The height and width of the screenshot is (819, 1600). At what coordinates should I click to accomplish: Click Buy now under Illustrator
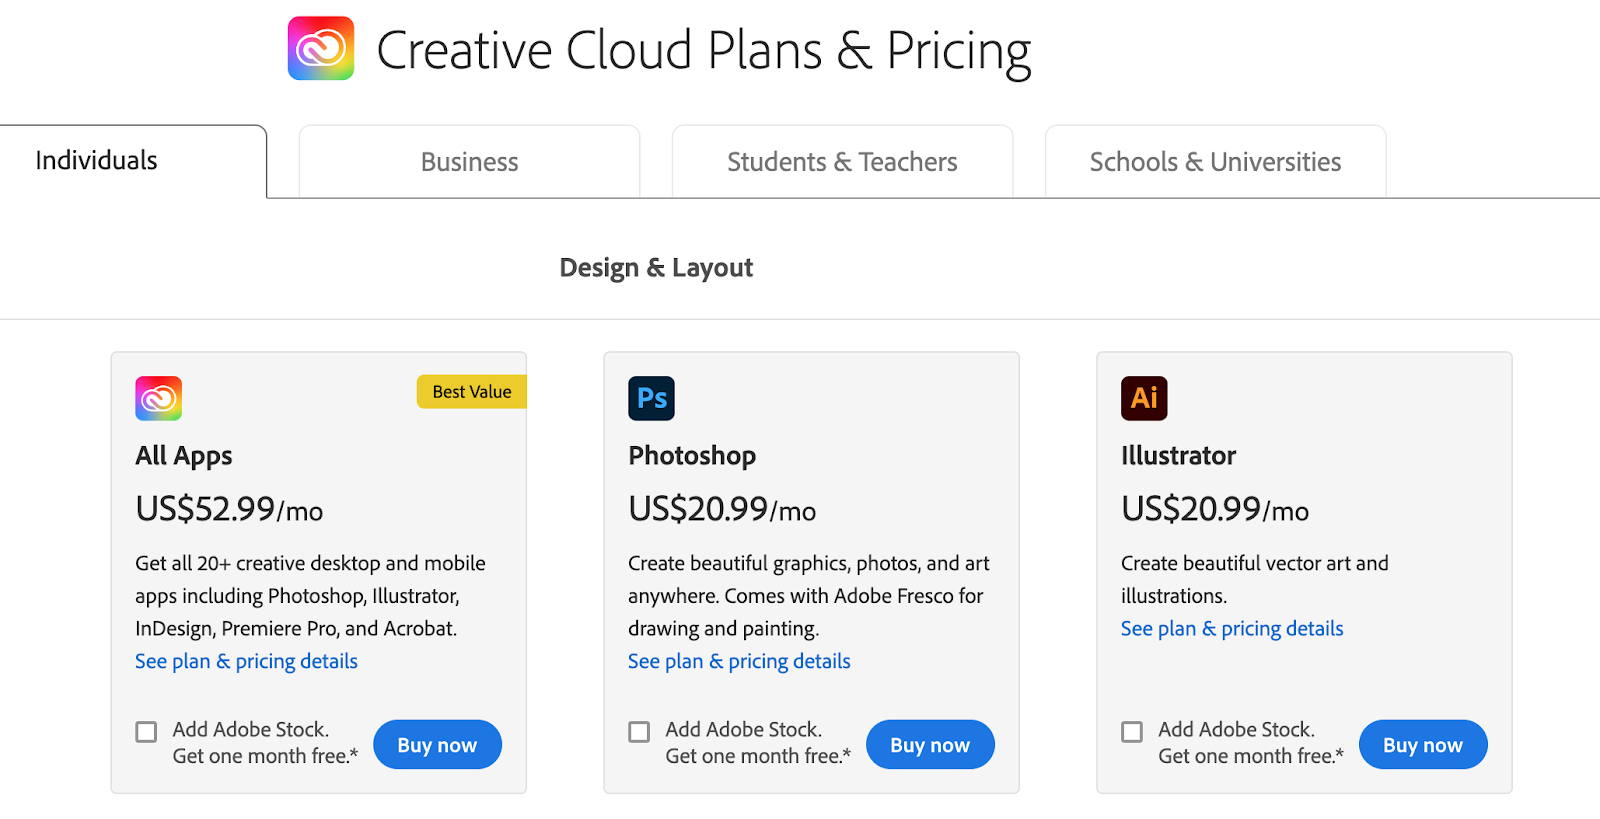coord(1422,745)
